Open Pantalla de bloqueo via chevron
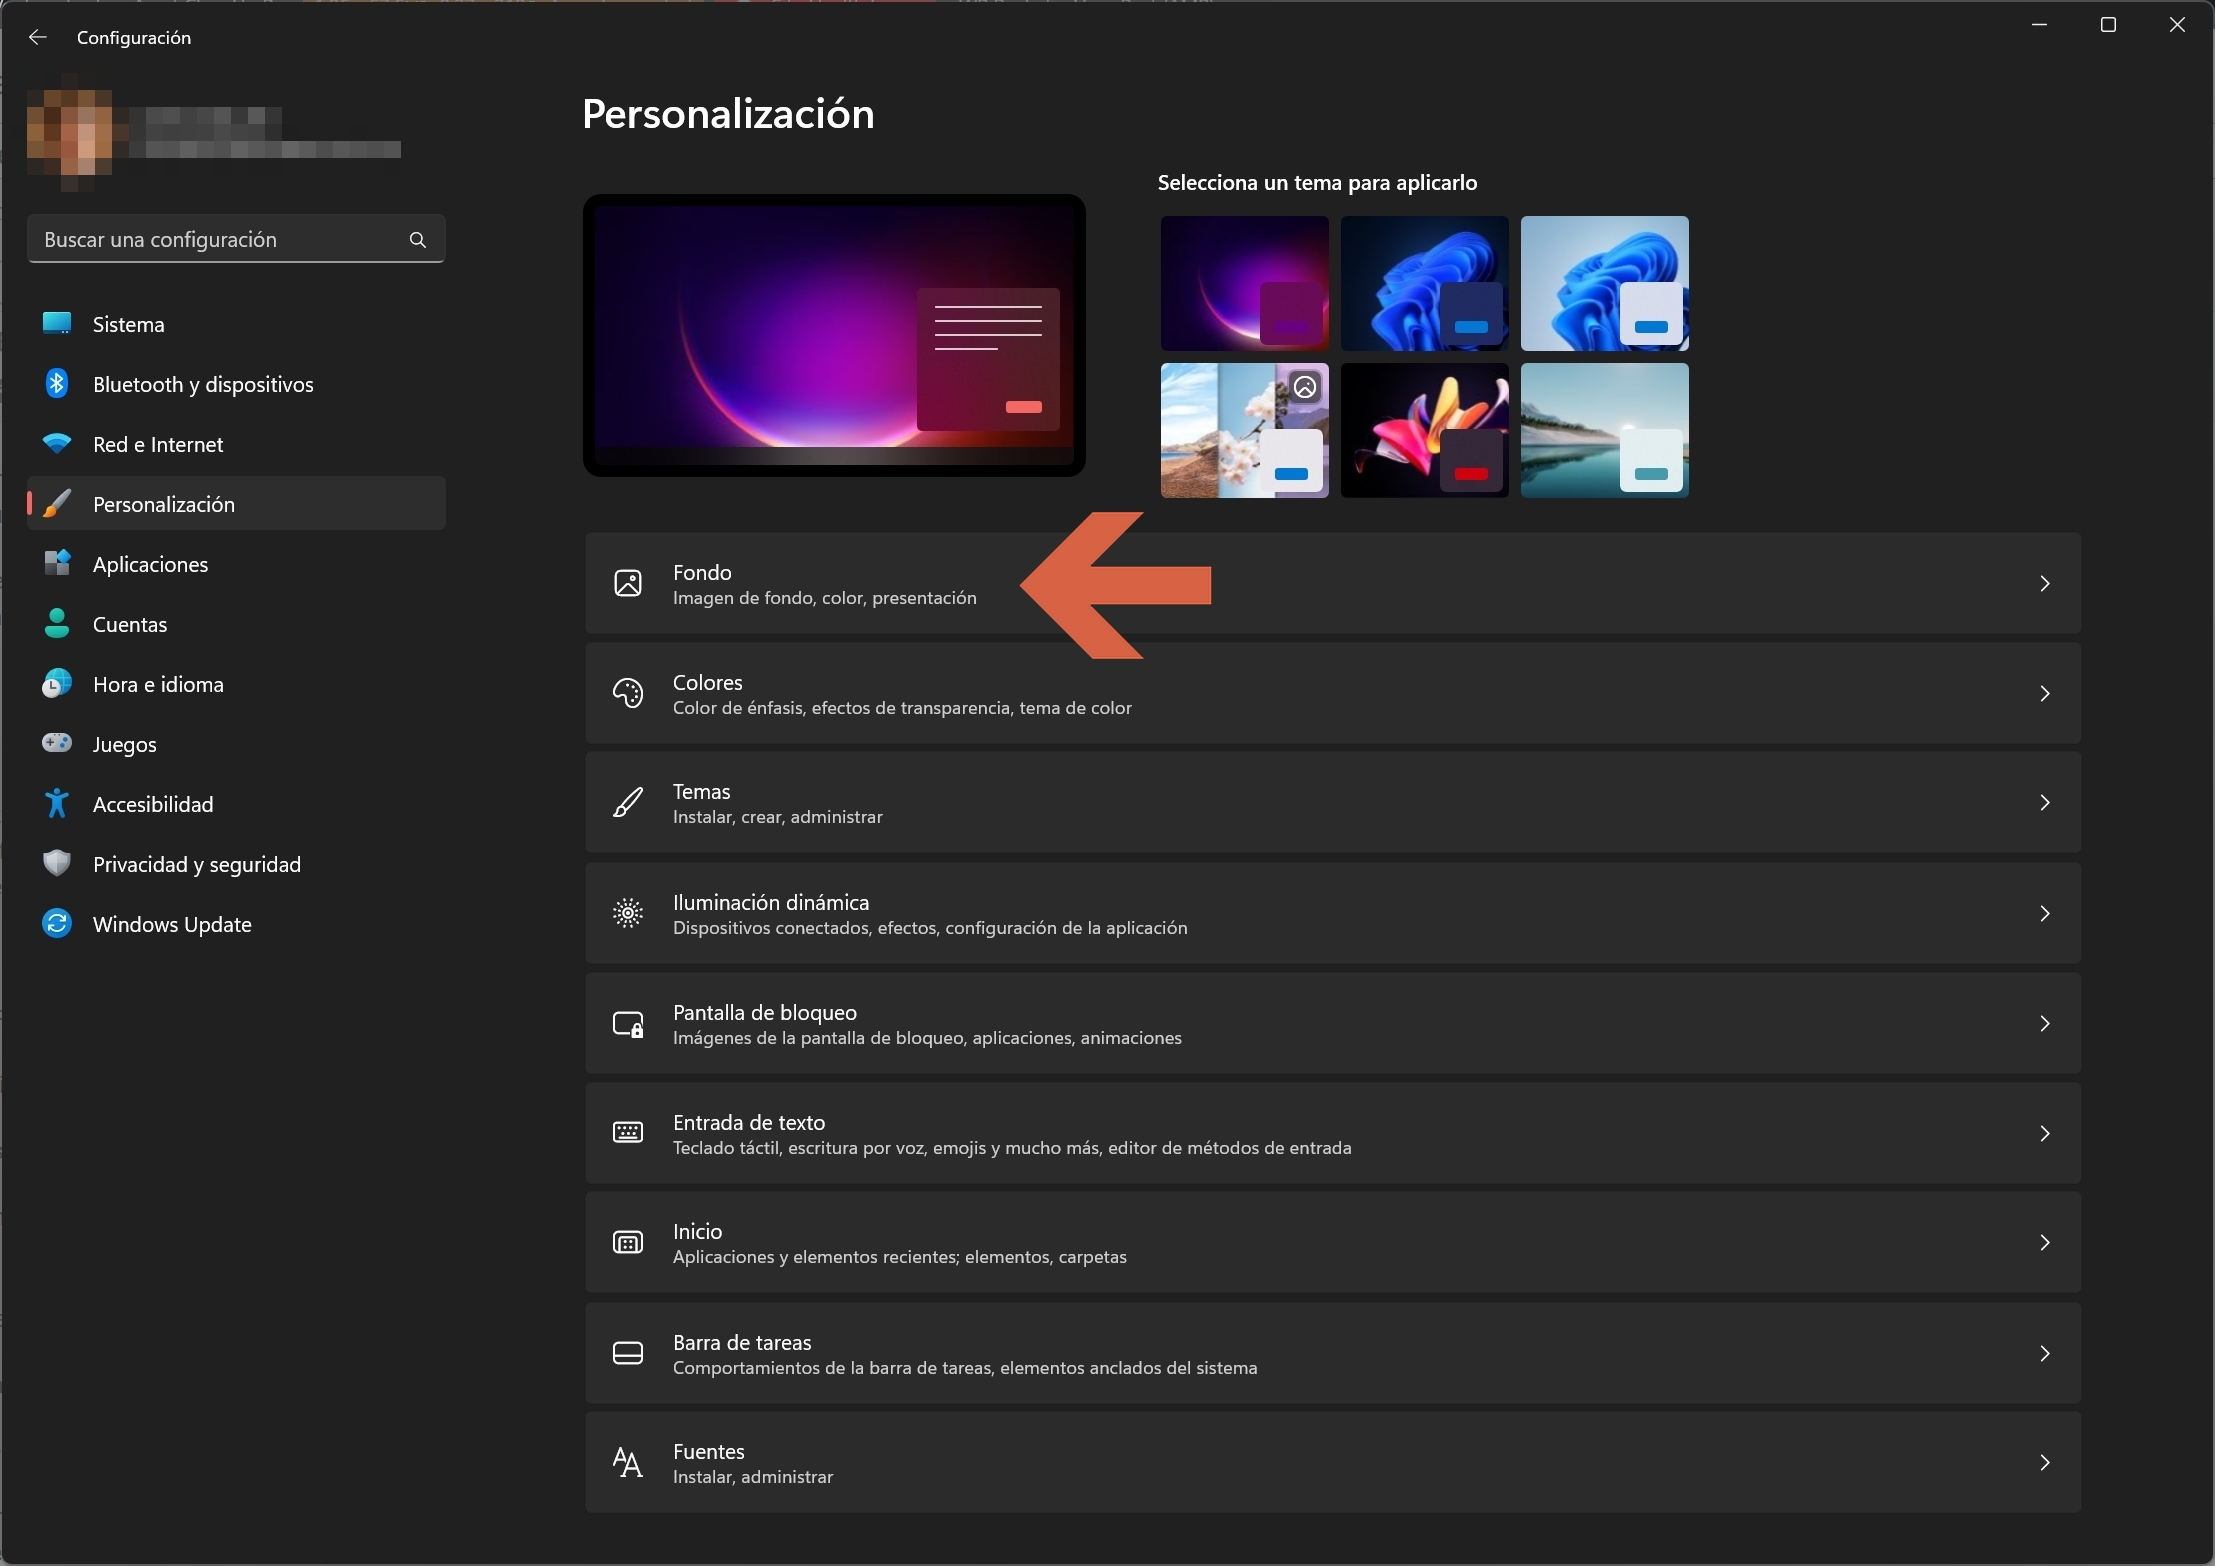 click(2045, 1023)
